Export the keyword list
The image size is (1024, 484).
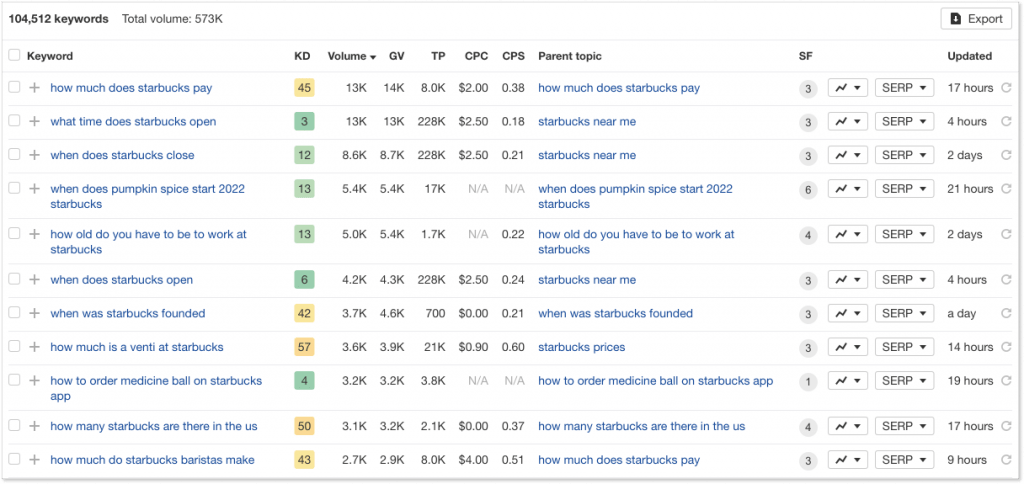click(976, 19)
